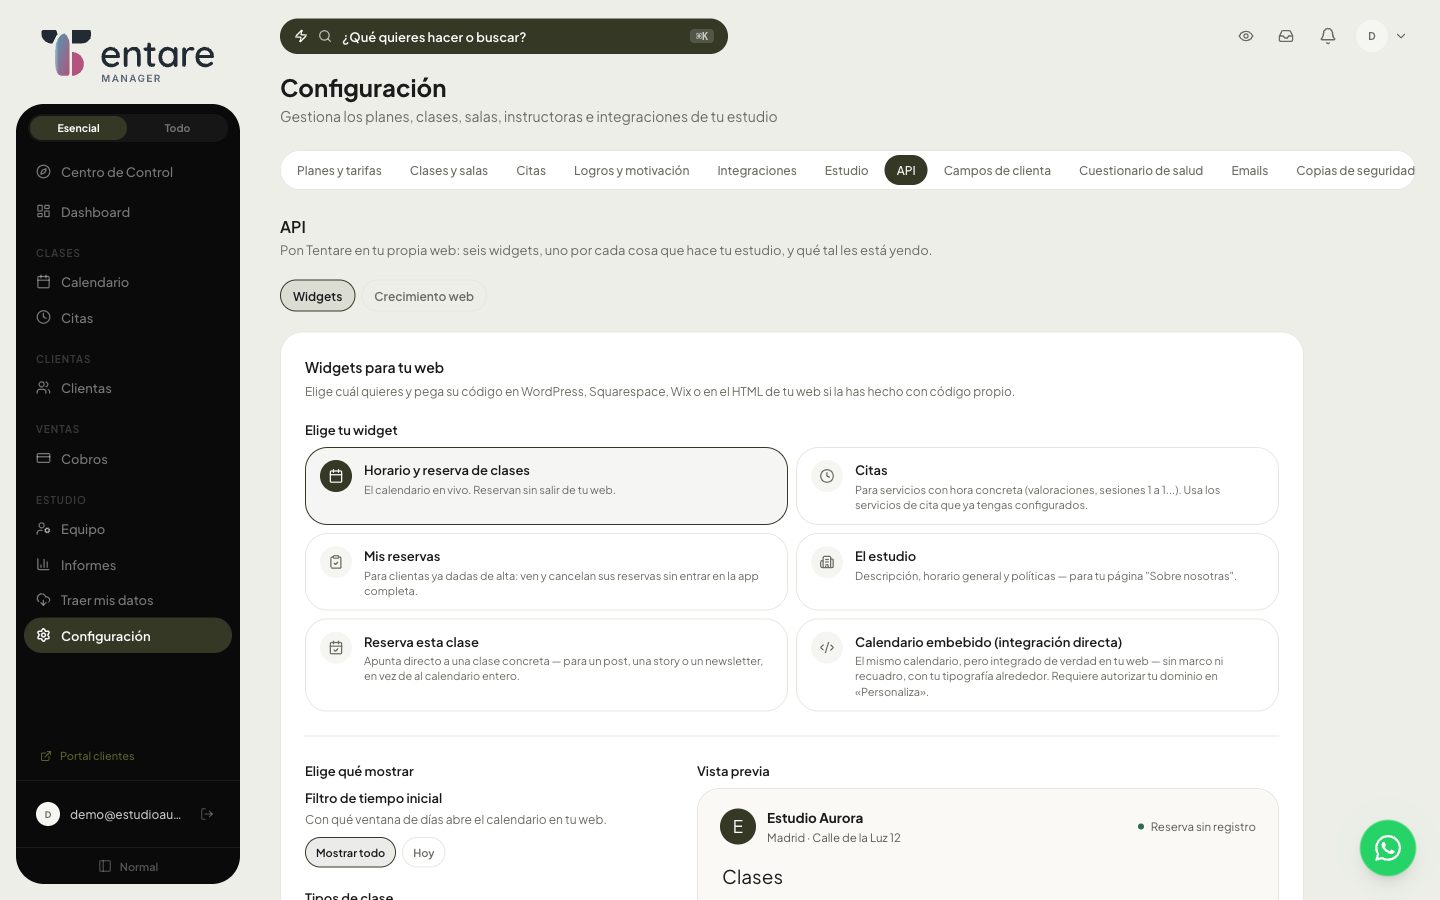Open Cobros in sidebar
Viewport: 1440px width, 900px height.
pyautogui.click(x=128, y=459)
